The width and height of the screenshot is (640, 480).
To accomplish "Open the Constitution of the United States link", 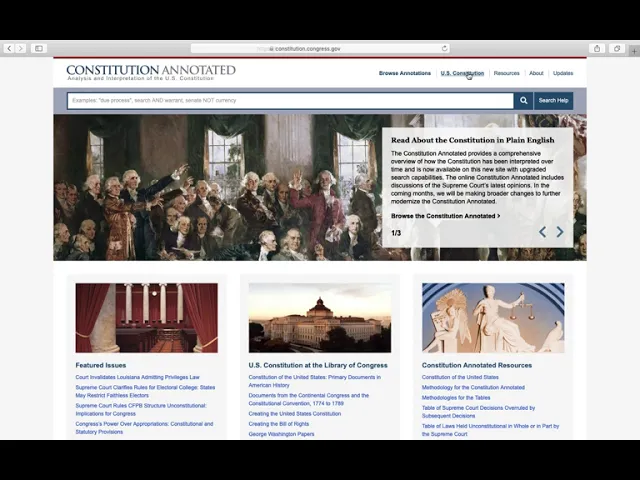I will [460, 377].
